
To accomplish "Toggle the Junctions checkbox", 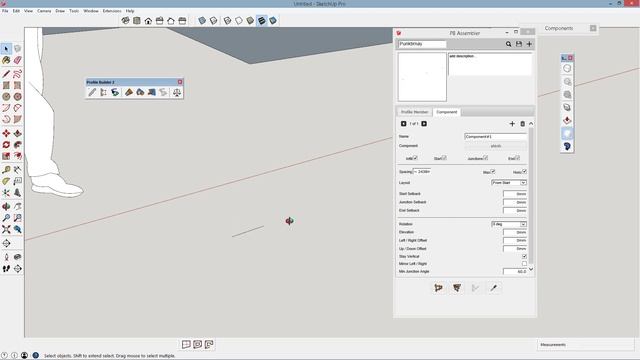I will coord(486,158).
